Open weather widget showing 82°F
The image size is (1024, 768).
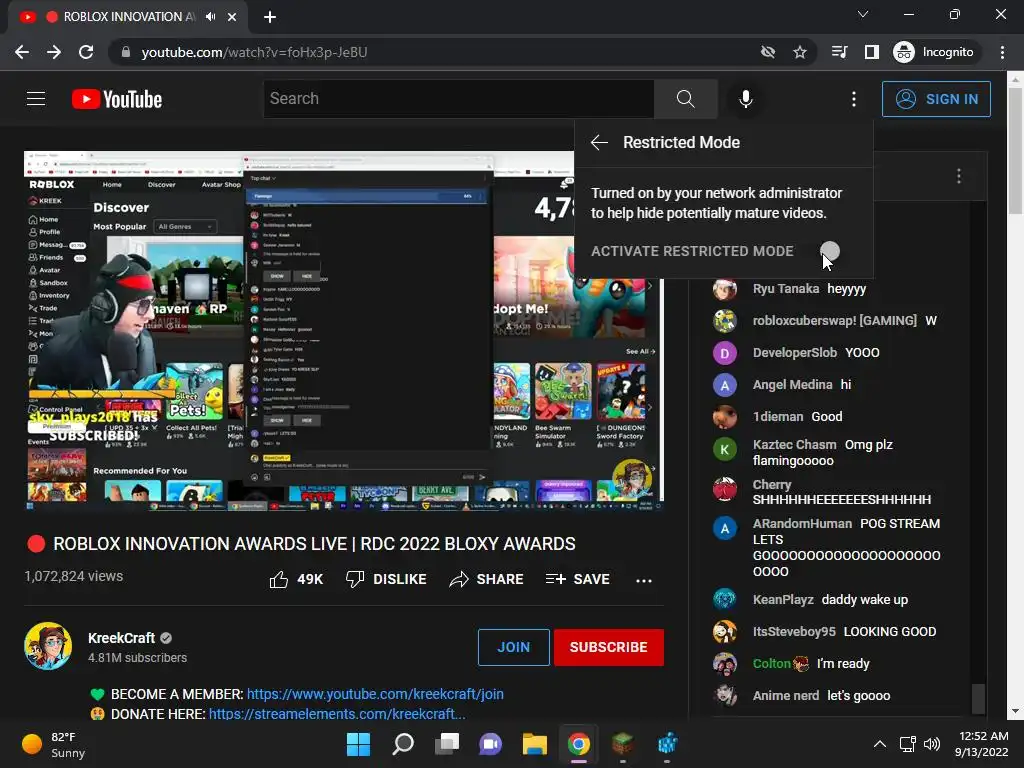[54, 744]
